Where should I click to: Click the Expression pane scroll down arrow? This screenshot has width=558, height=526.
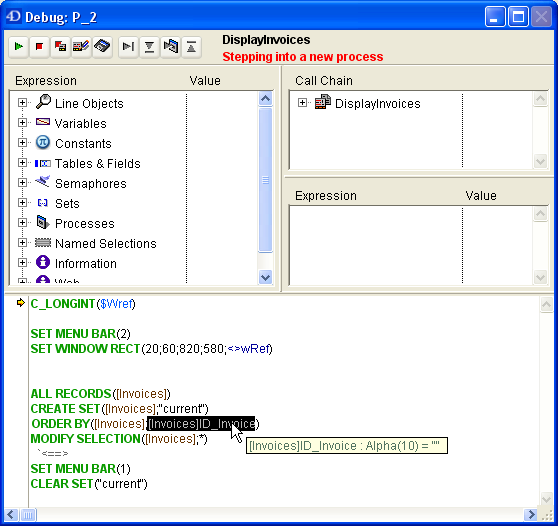[265, 277]
